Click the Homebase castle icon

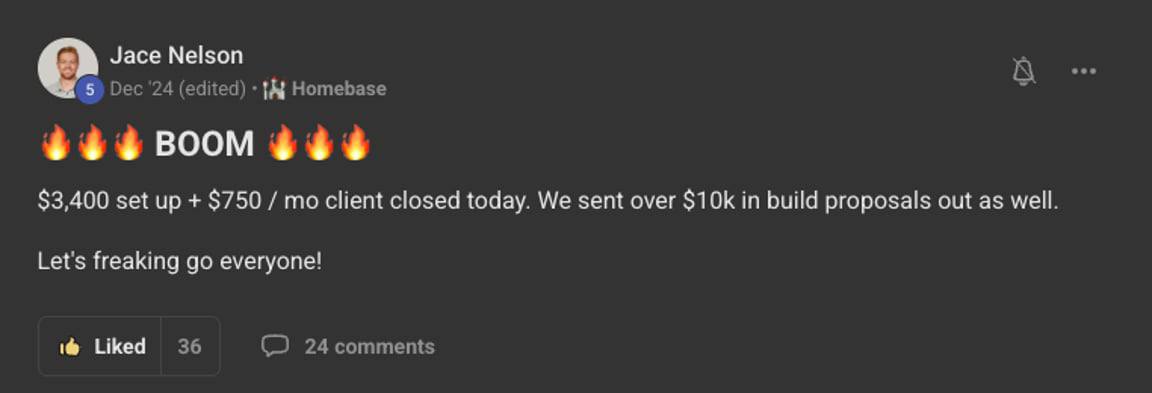click(x=273, y=89)
